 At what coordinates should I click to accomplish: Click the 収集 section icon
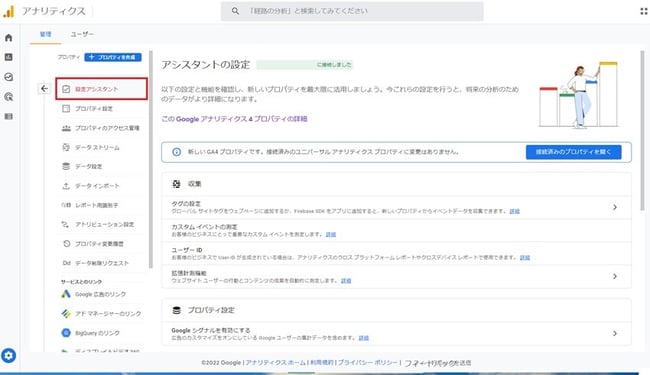click(177, 184)
